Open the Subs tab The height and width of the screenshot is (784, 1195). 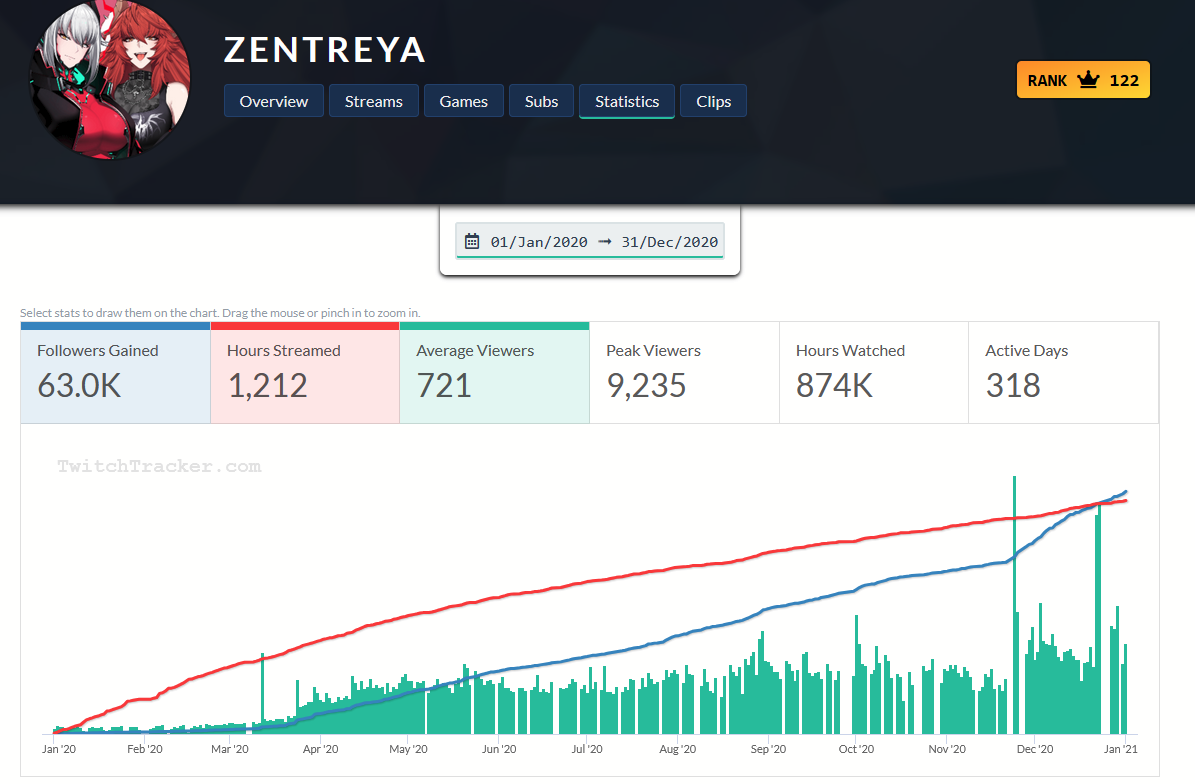click(x=541, y=101)
